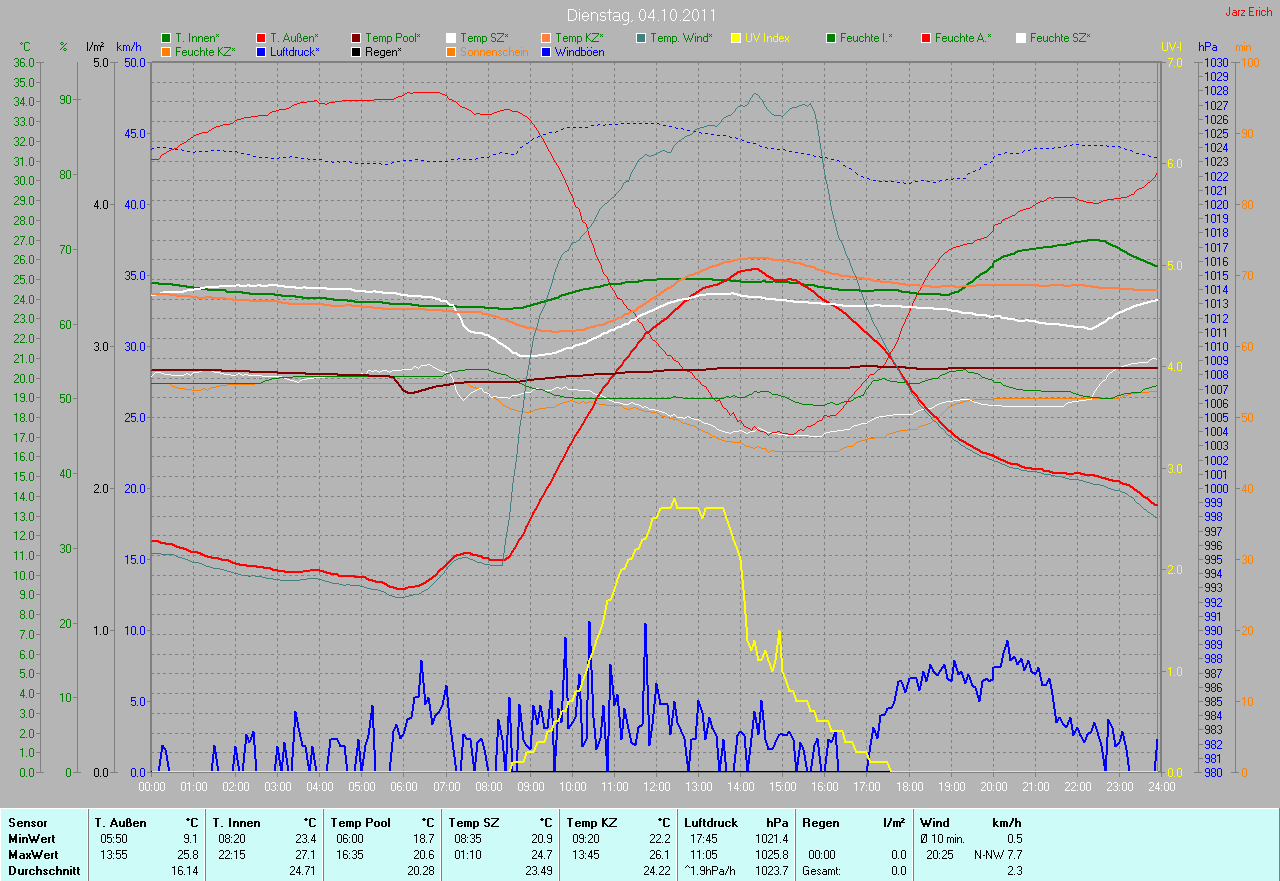Click the Feuchte A.* legend label
Screen dimensions: 1280x881
[x=963, y=38]
